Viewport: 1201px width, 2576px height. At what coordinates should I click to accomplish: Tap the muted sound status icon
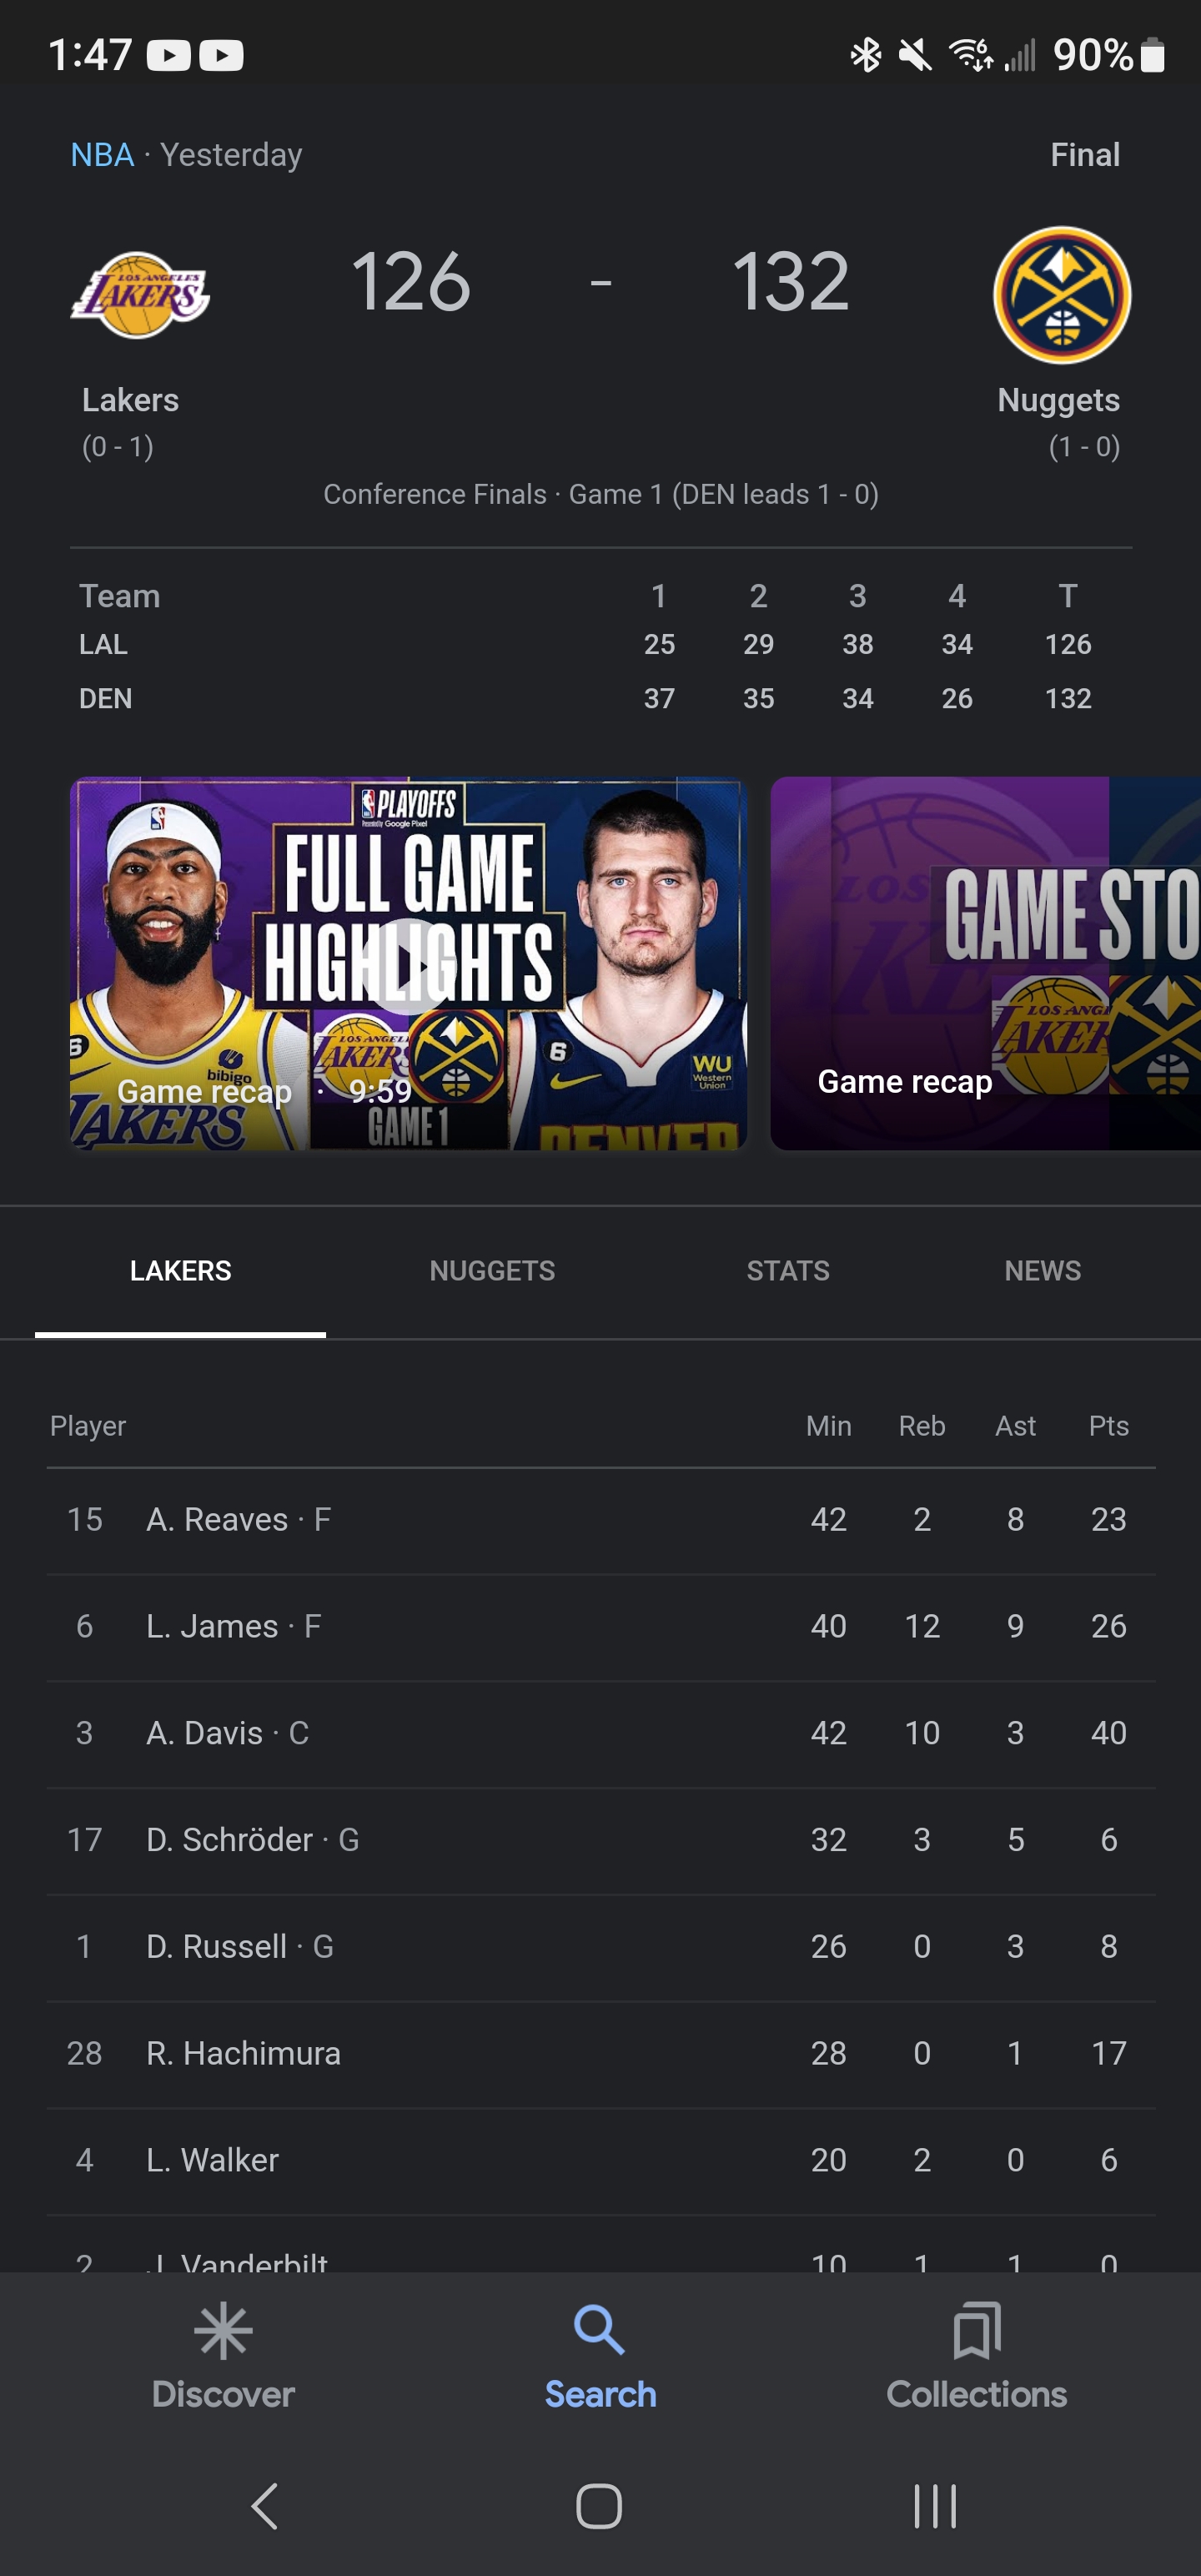(x=915, y=54)
